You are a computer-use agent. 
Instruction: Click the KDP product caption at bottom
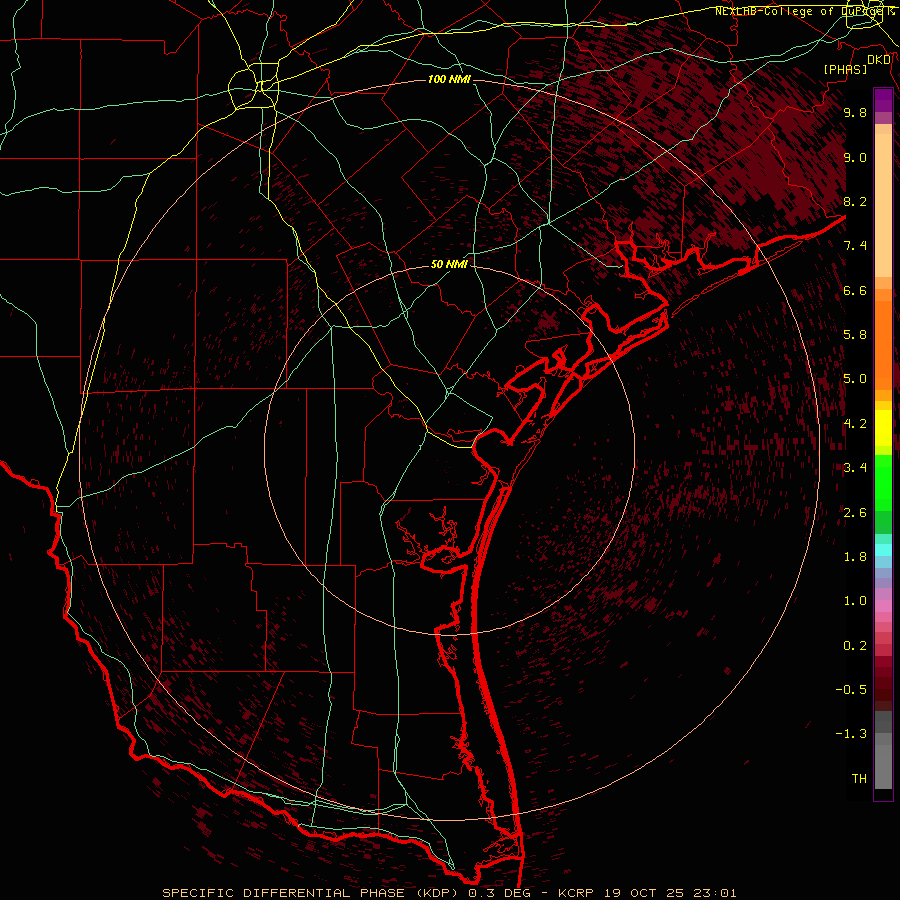pyautogui.click(x=449, y=893)
